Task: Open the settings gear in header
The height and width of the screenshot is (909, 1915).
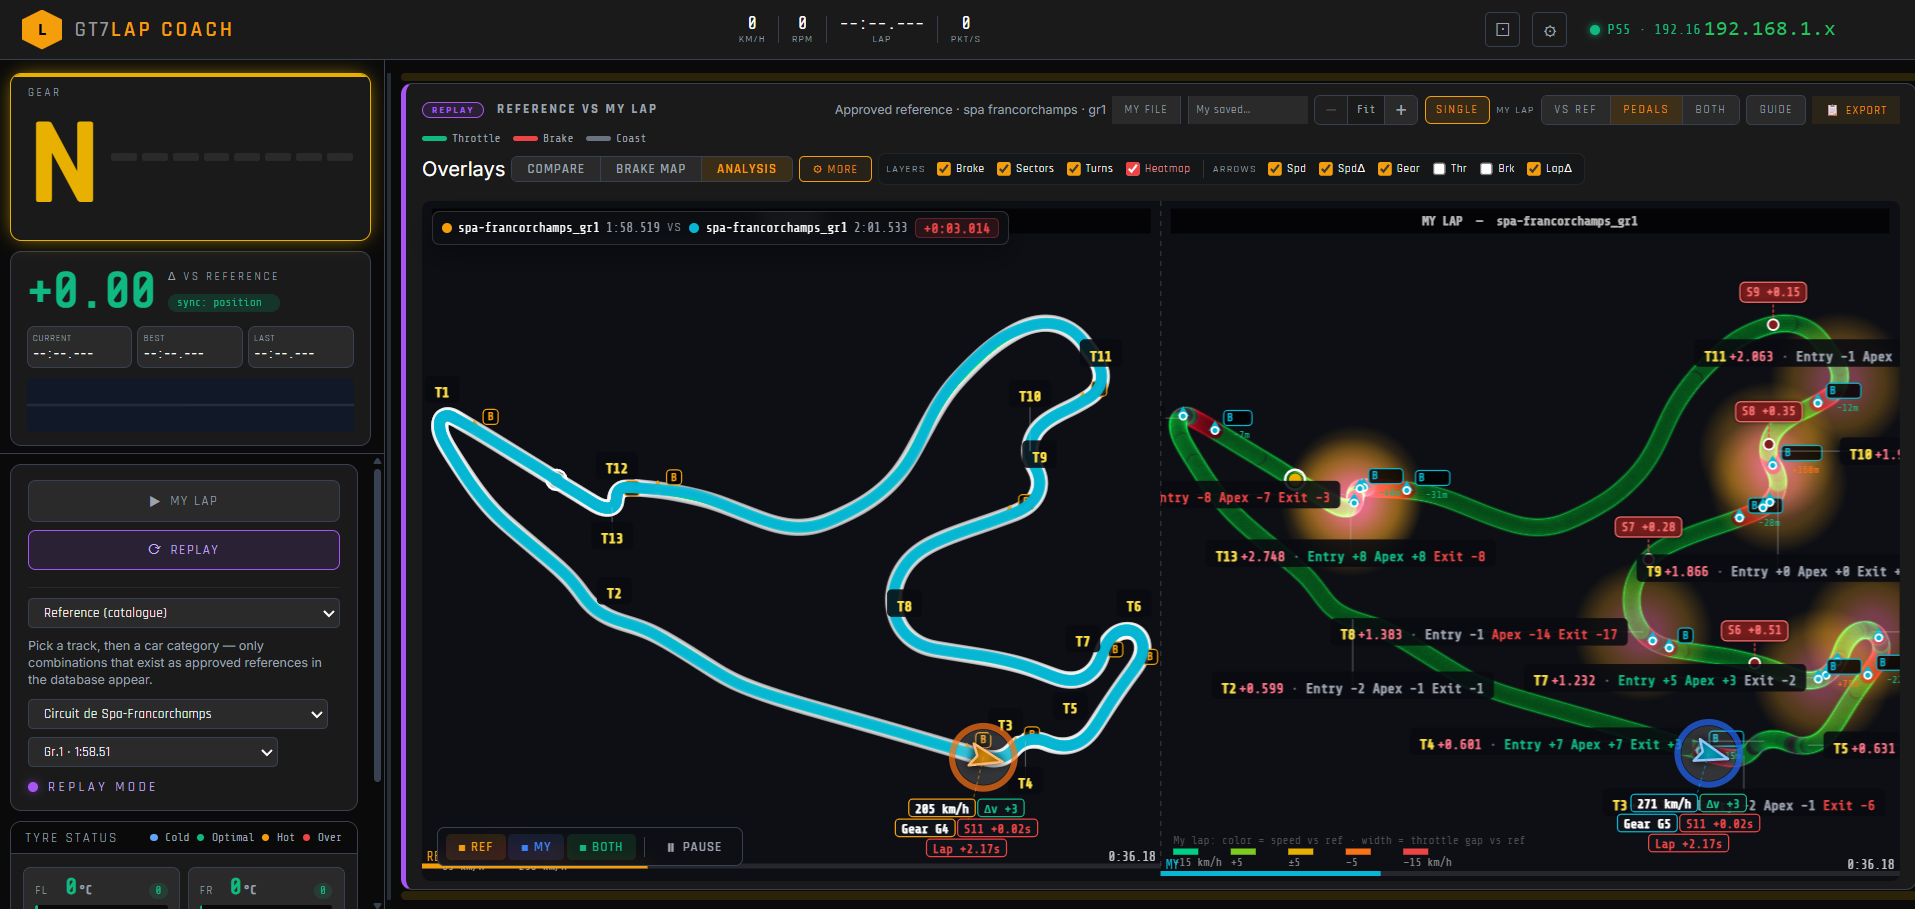Action: click(x=1550, y=30)
